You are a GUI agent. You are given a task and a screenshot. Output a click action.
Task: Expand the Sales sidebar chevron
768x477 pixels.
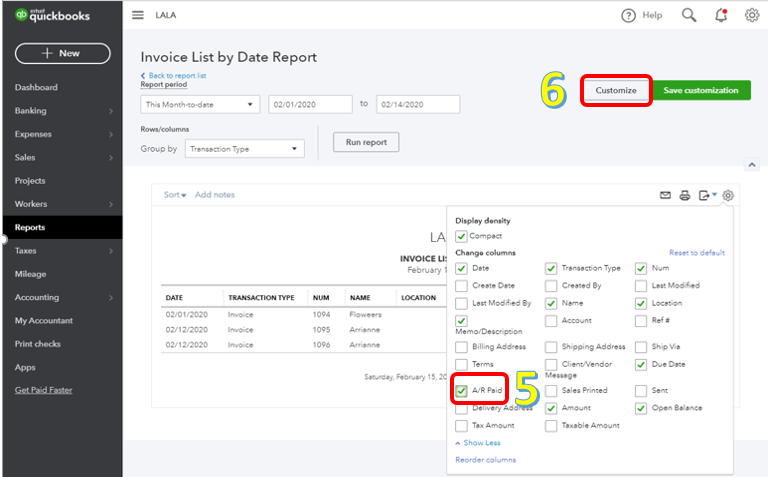(111, 158)
